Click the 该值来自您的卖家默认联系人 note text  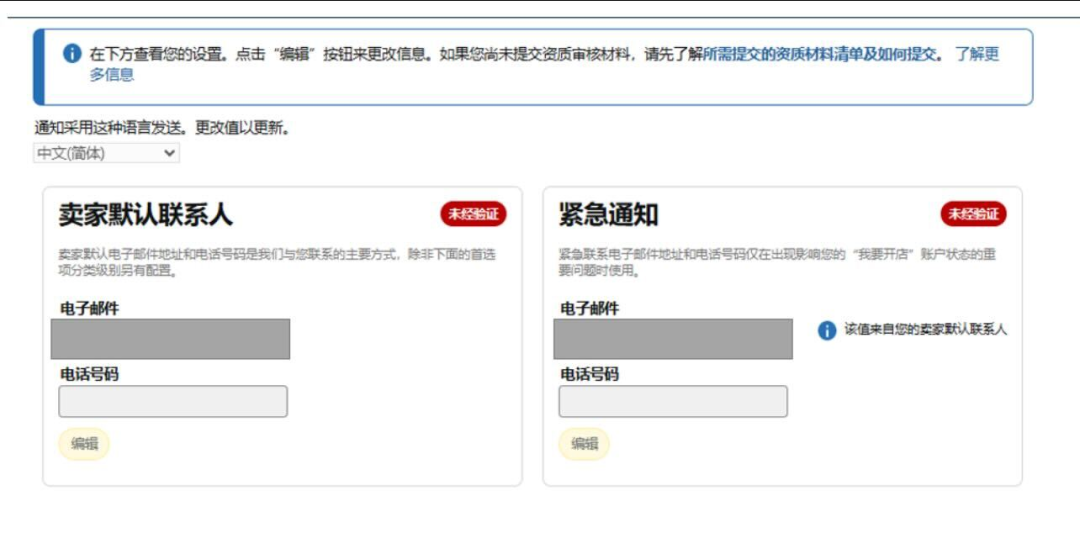925,330
